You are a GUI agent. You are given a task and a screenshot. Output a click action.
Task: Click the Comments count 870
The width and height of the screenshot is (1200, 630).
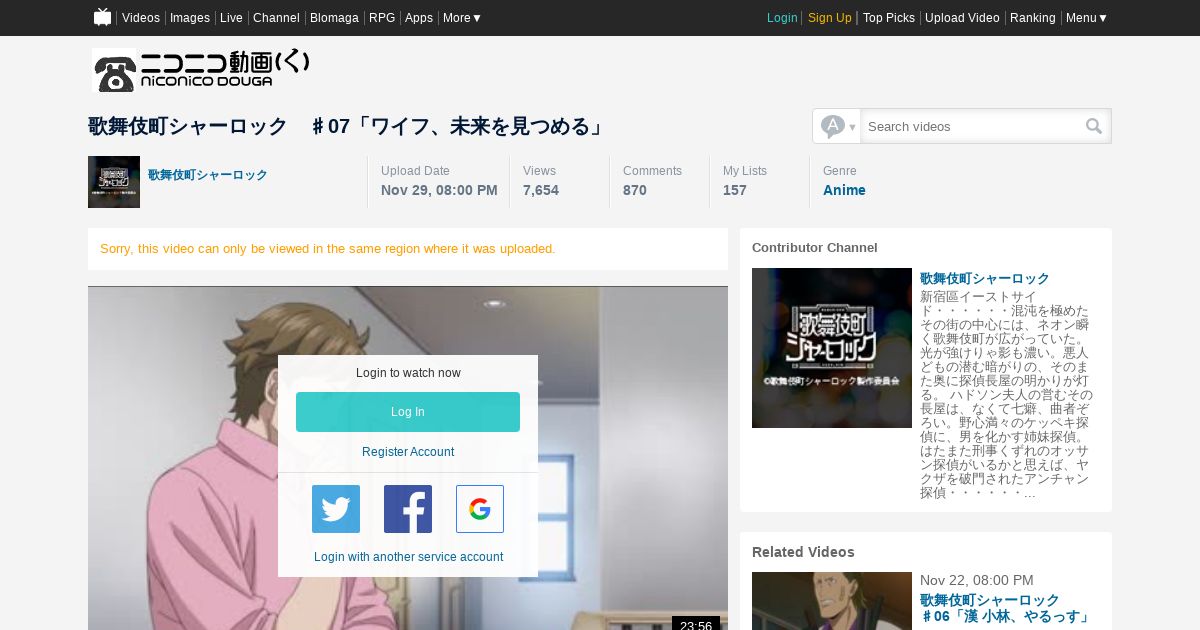(635, 190)
